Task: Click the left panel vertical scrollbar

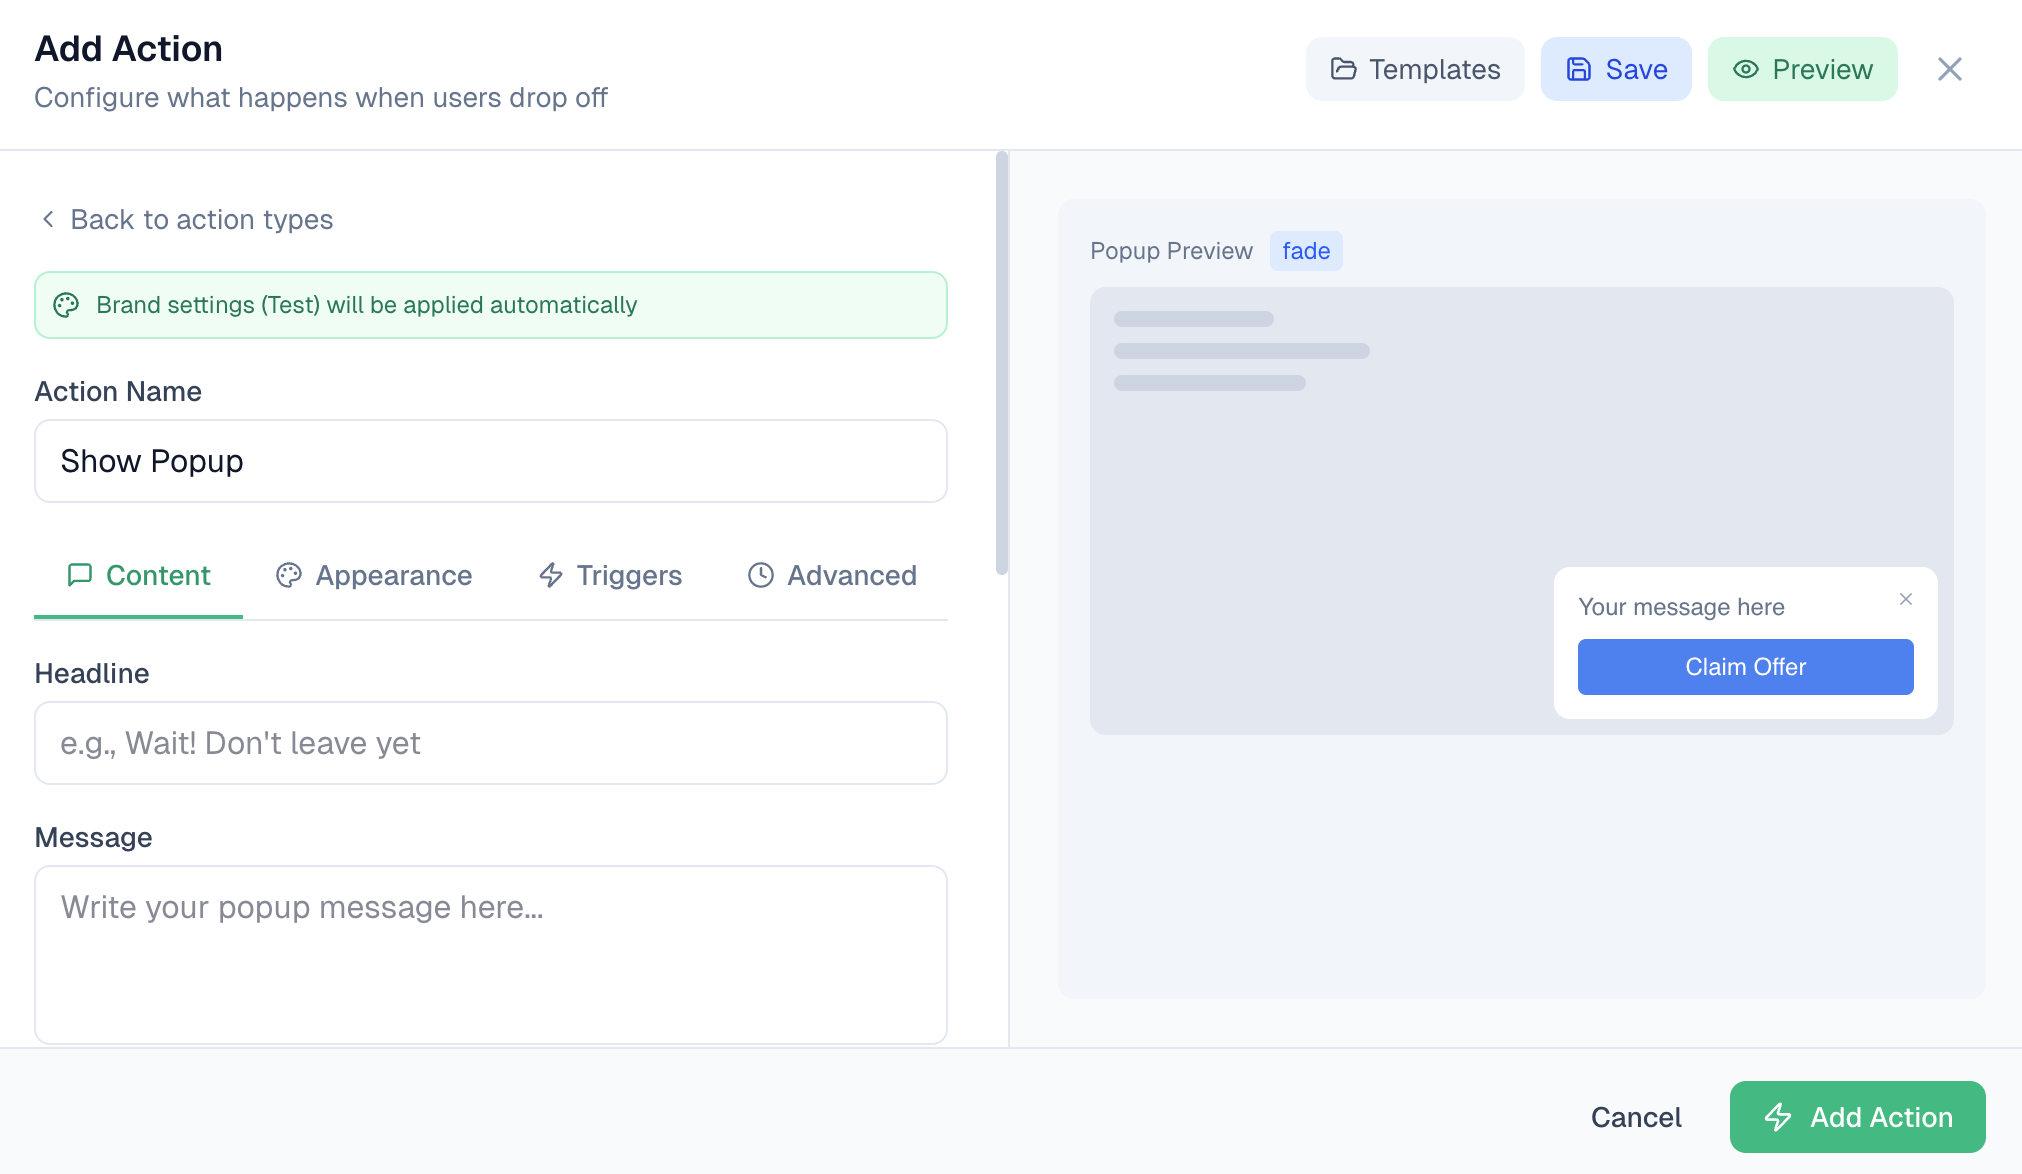Action: [1001, 364]
